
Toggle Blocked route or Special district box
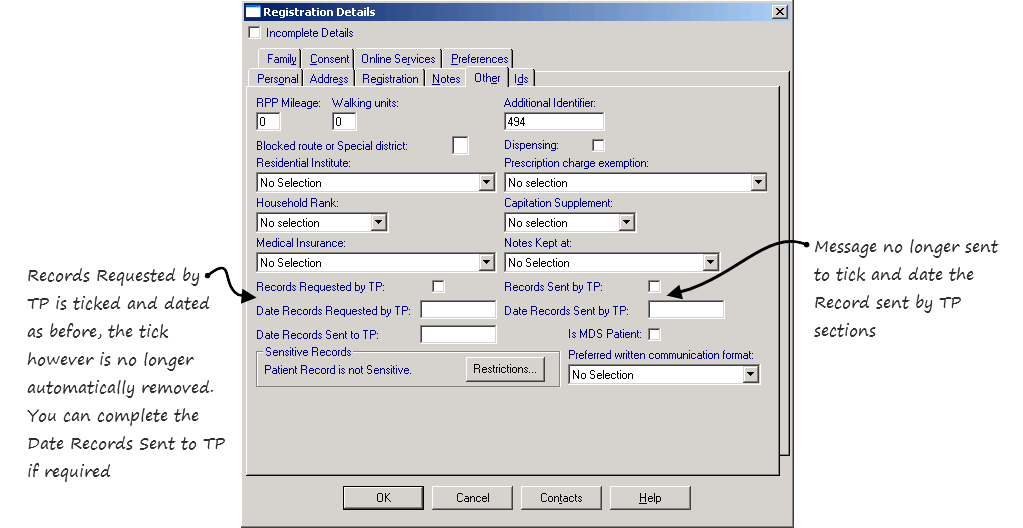[x=460, y=146]
